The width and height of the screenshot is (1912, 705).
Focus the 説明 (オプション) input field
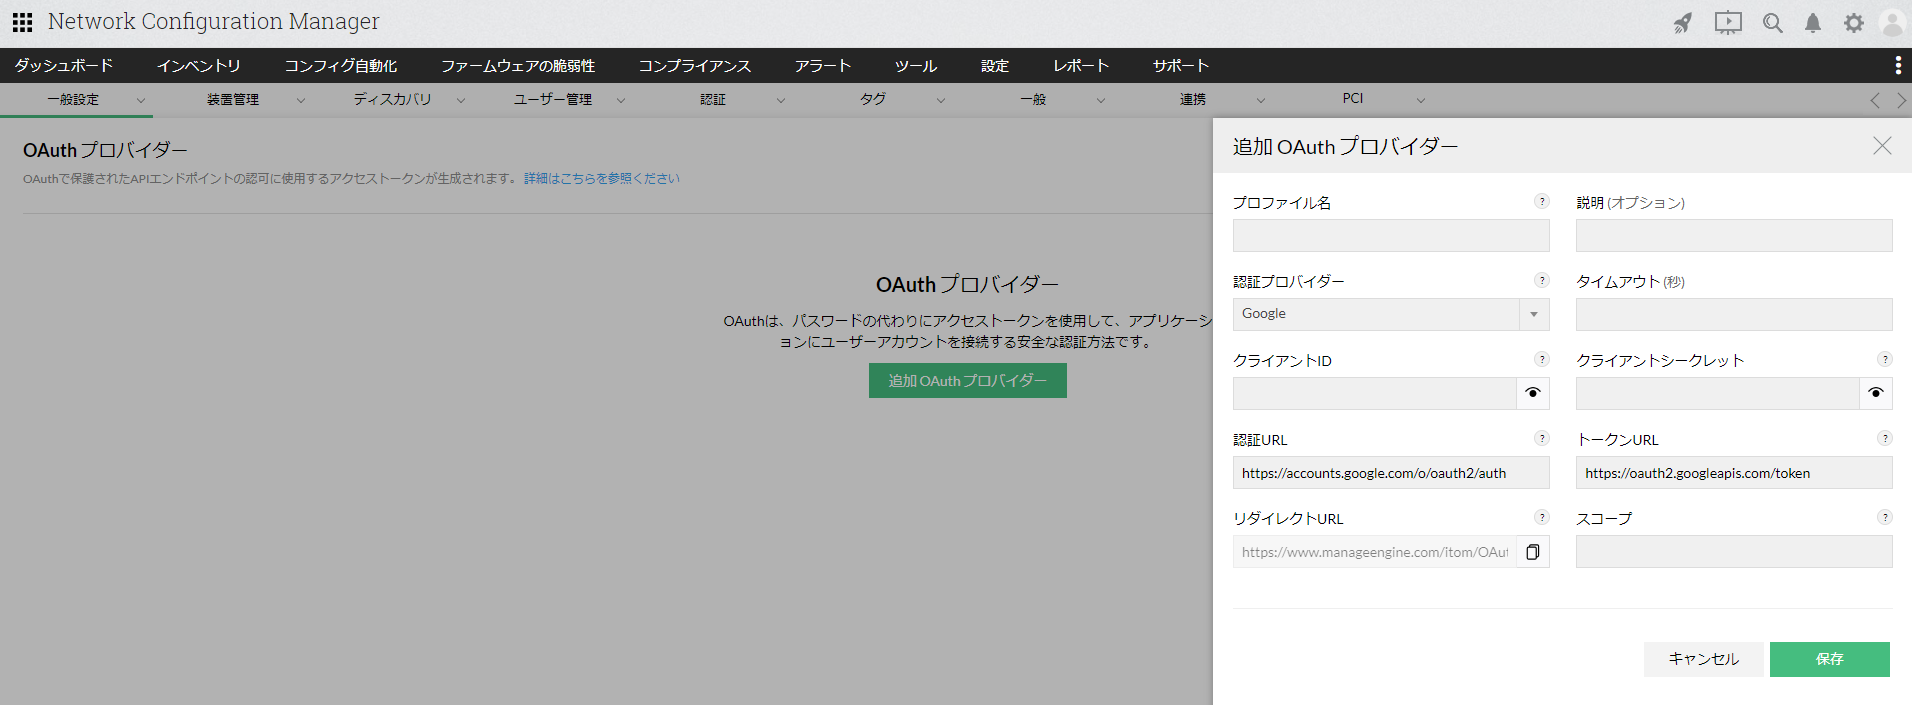pos(1734,235)
